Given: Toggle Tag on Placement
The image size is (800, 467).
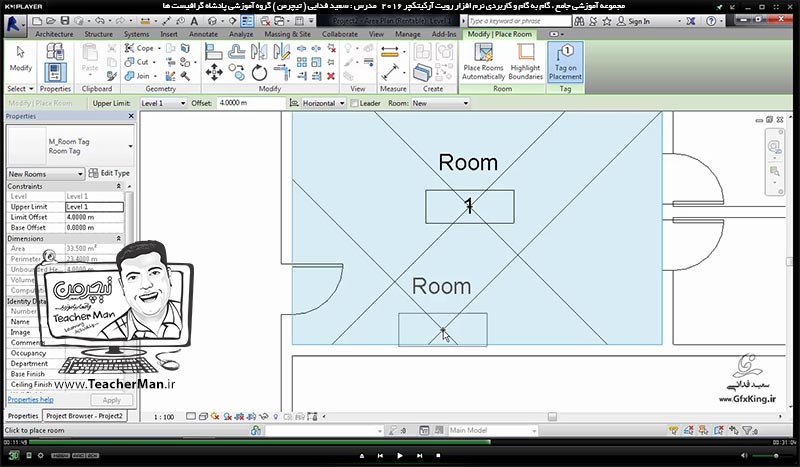Looking at the screenshot, I should (565, 62).
